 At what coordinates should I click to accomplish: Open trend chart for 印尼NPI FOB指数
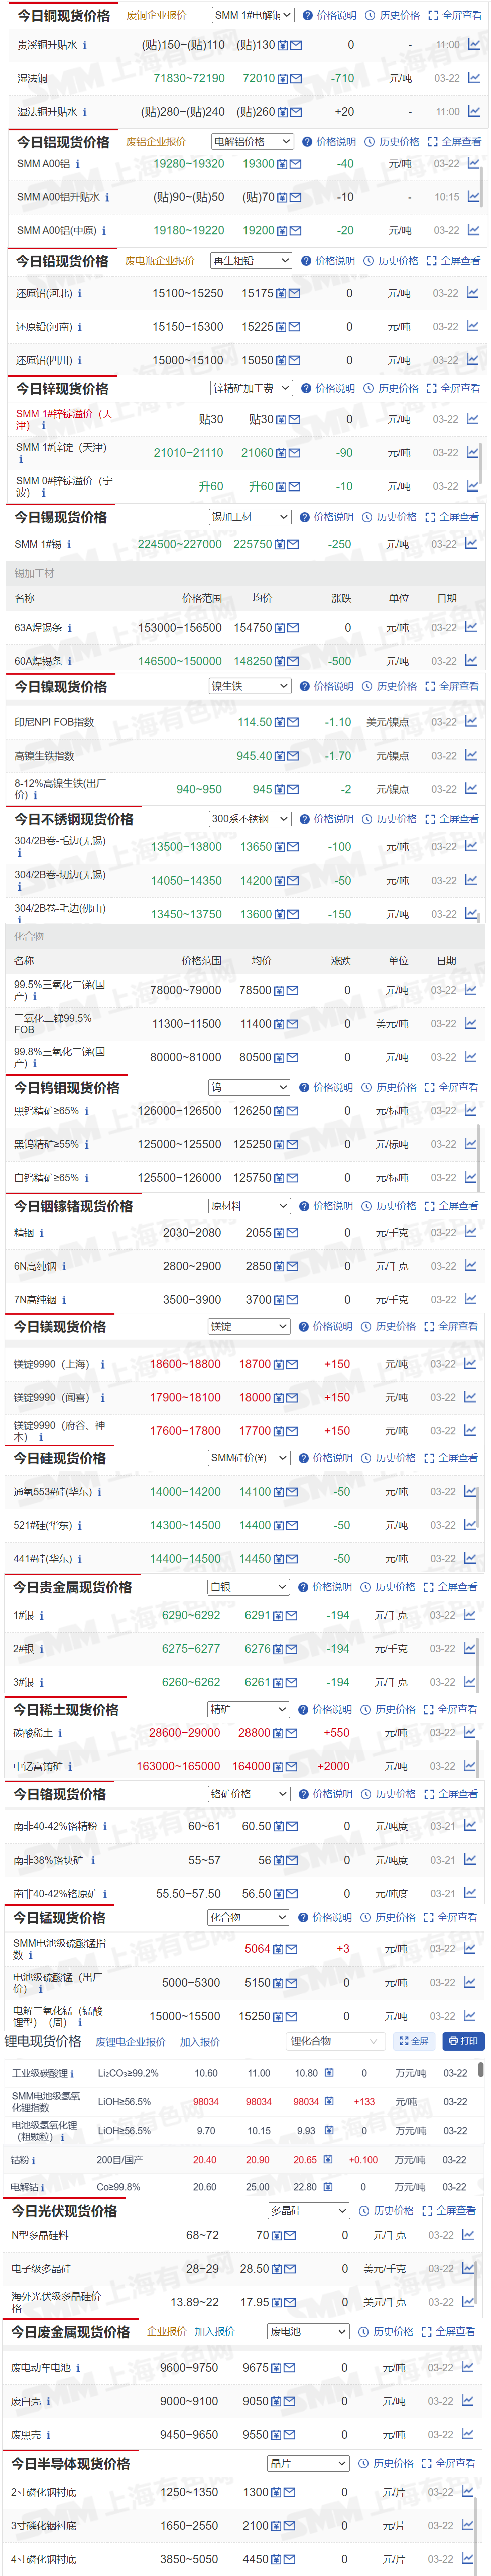coord(471,722)
